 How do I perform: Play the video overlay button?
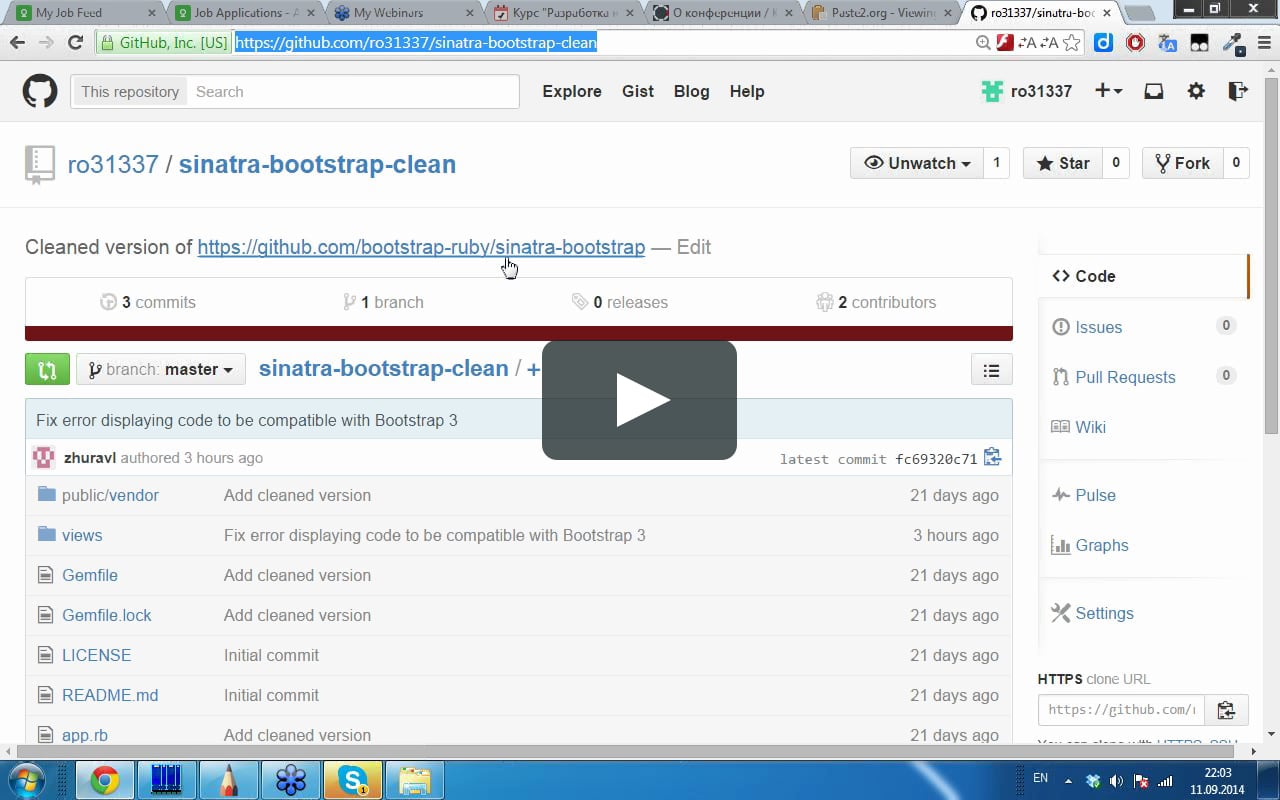pyautogui.click(x=640, y=400)
